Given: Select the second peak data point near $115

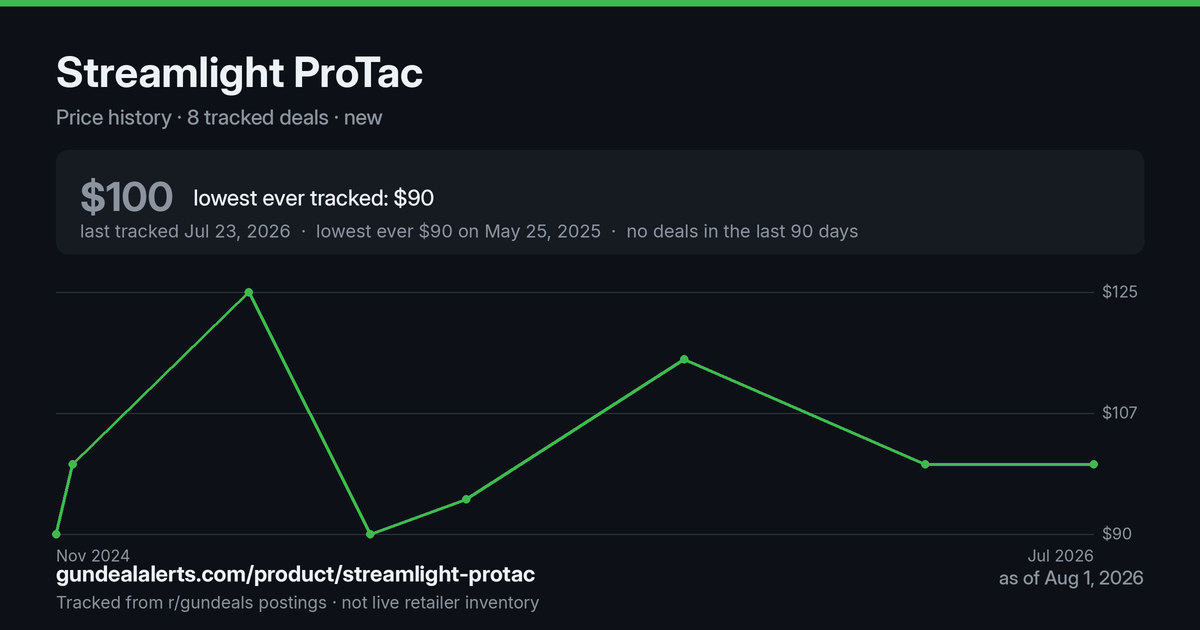Looking at the screenshot, I should 684,359.
